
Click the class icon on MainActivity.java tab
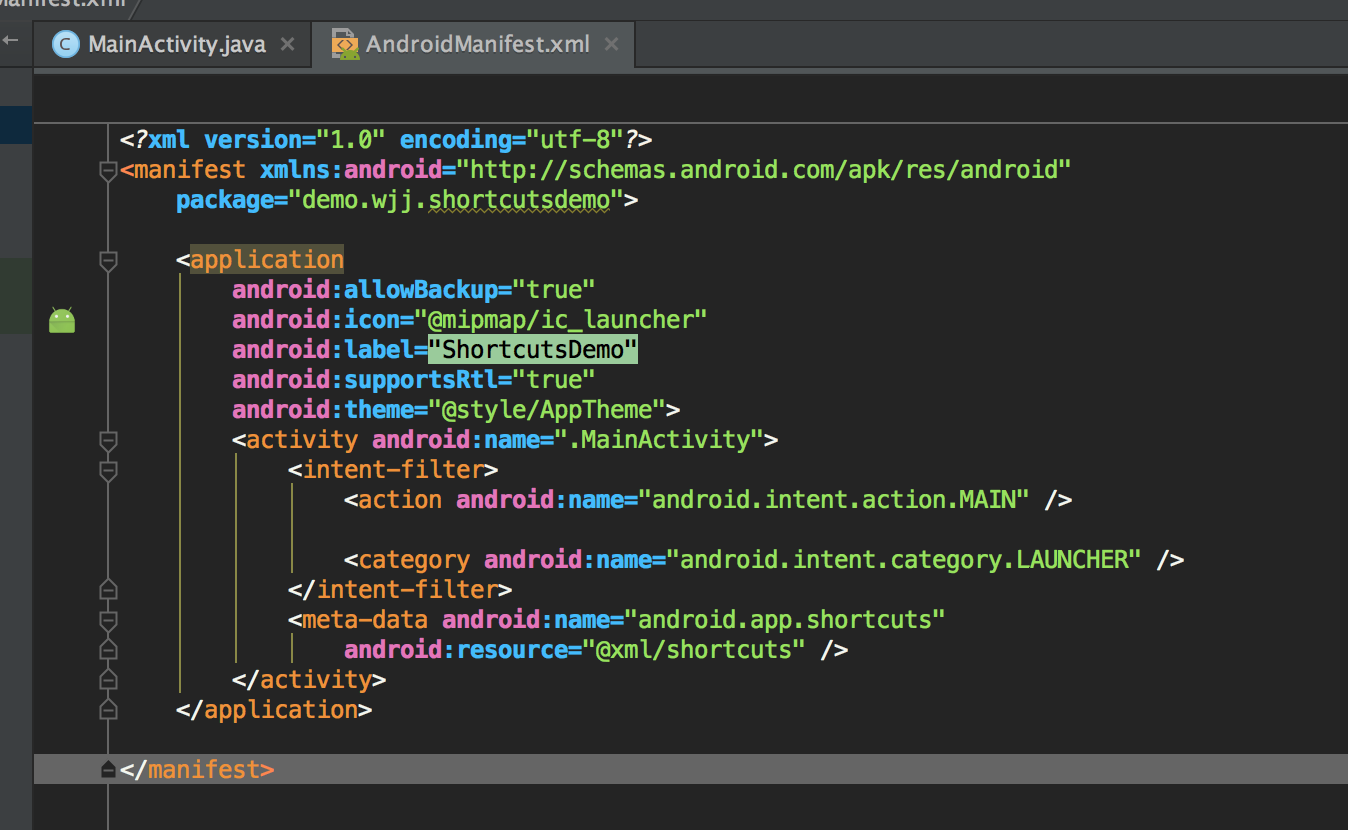(x=66, y=45)
